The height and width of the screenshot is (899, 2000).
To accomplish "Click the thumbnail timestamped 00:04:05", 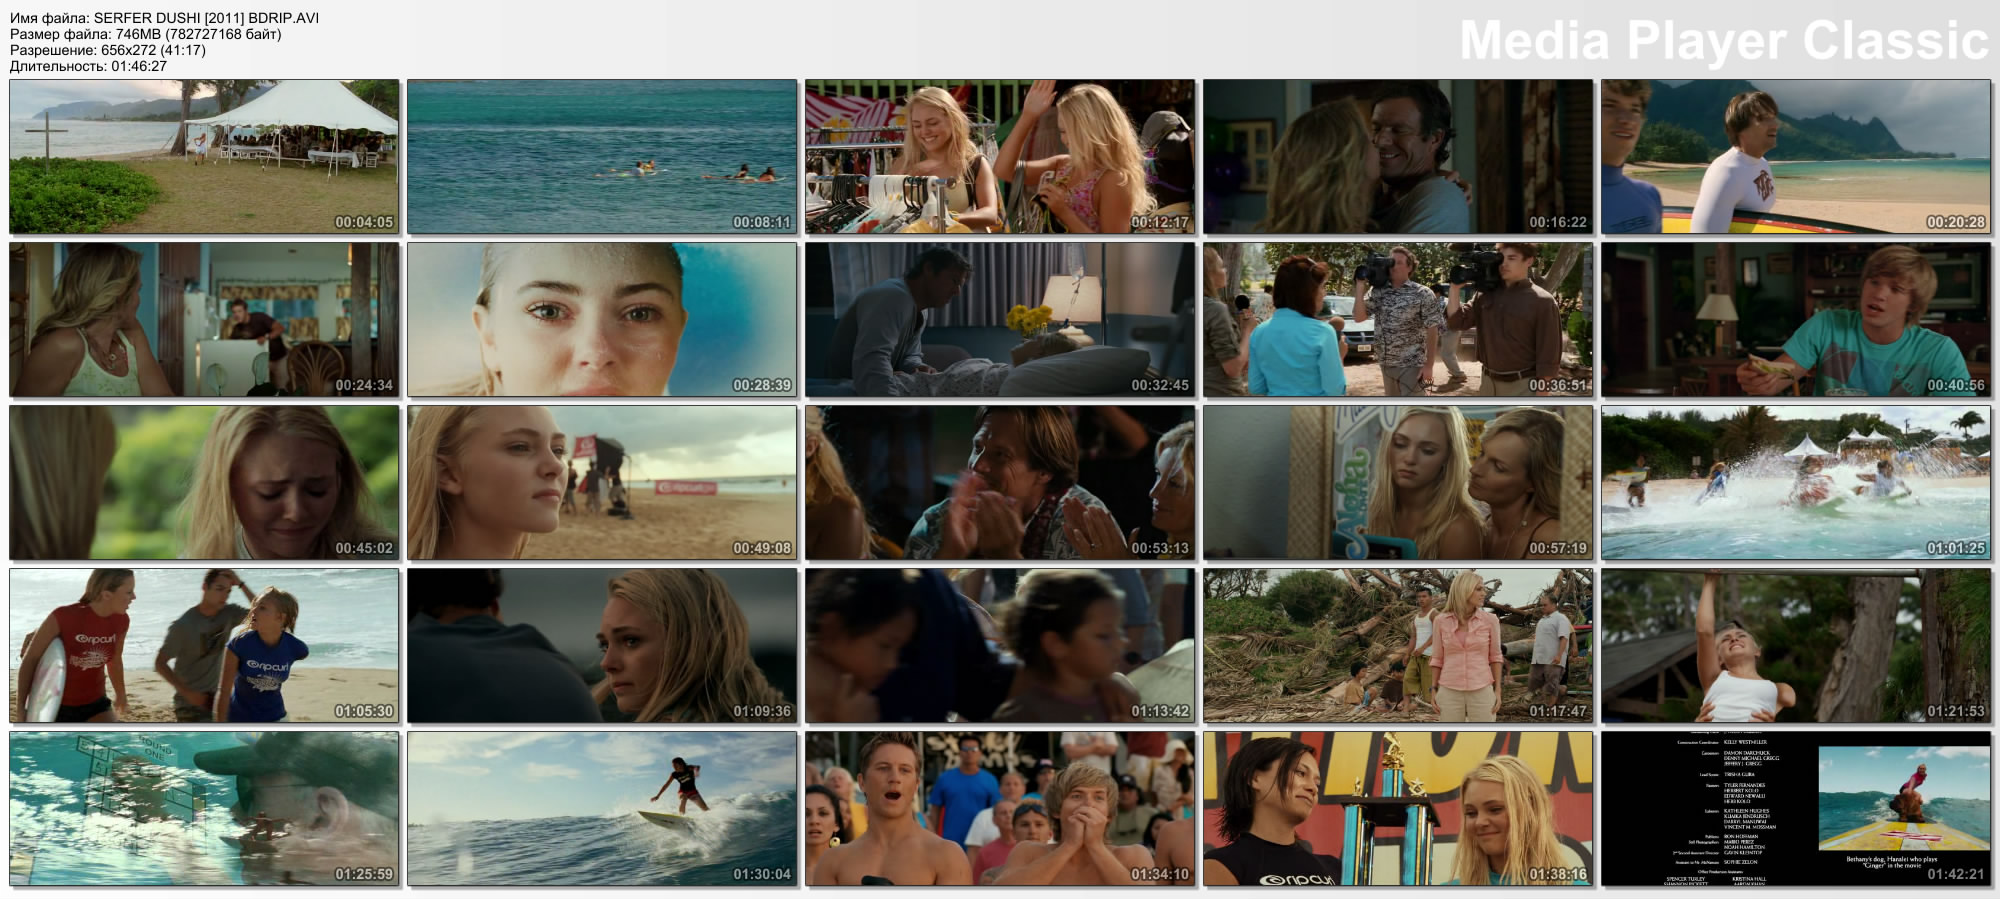I will pyautogui.click(x=204, y=157).
